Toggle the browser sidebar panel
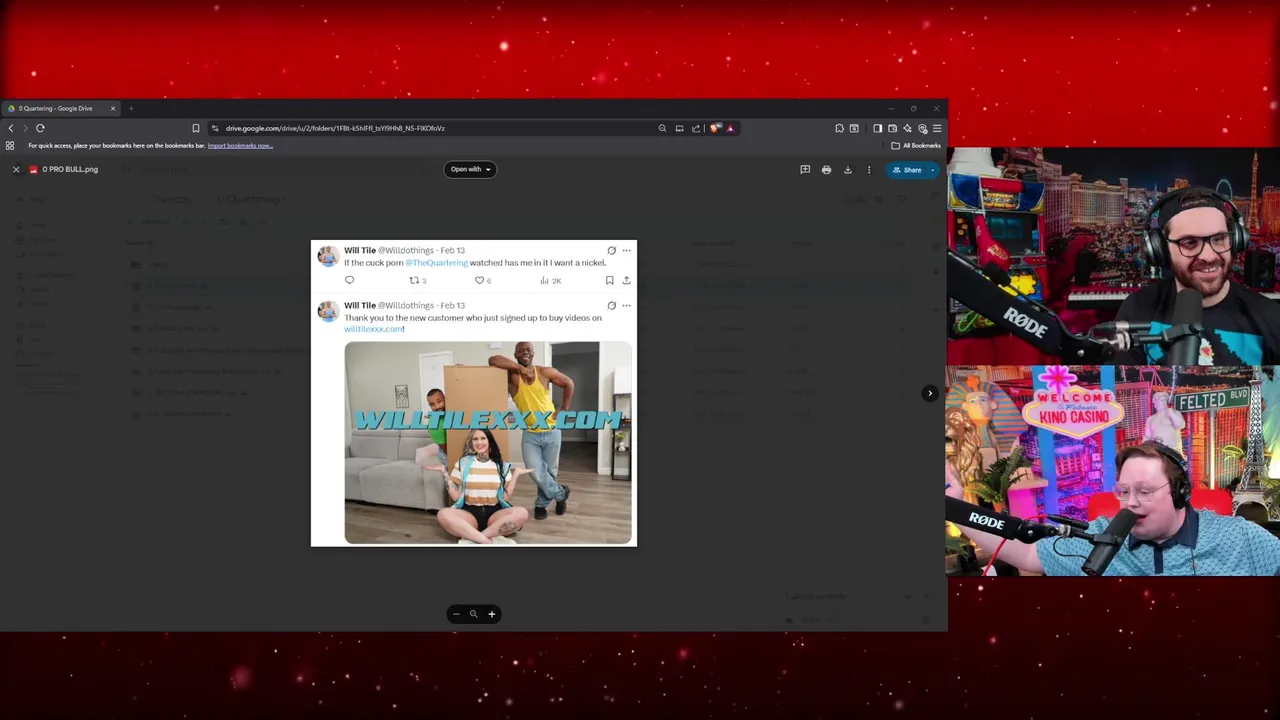This screenshot has height=720, width=1280. pyautogui.click(x=877, y=128)
